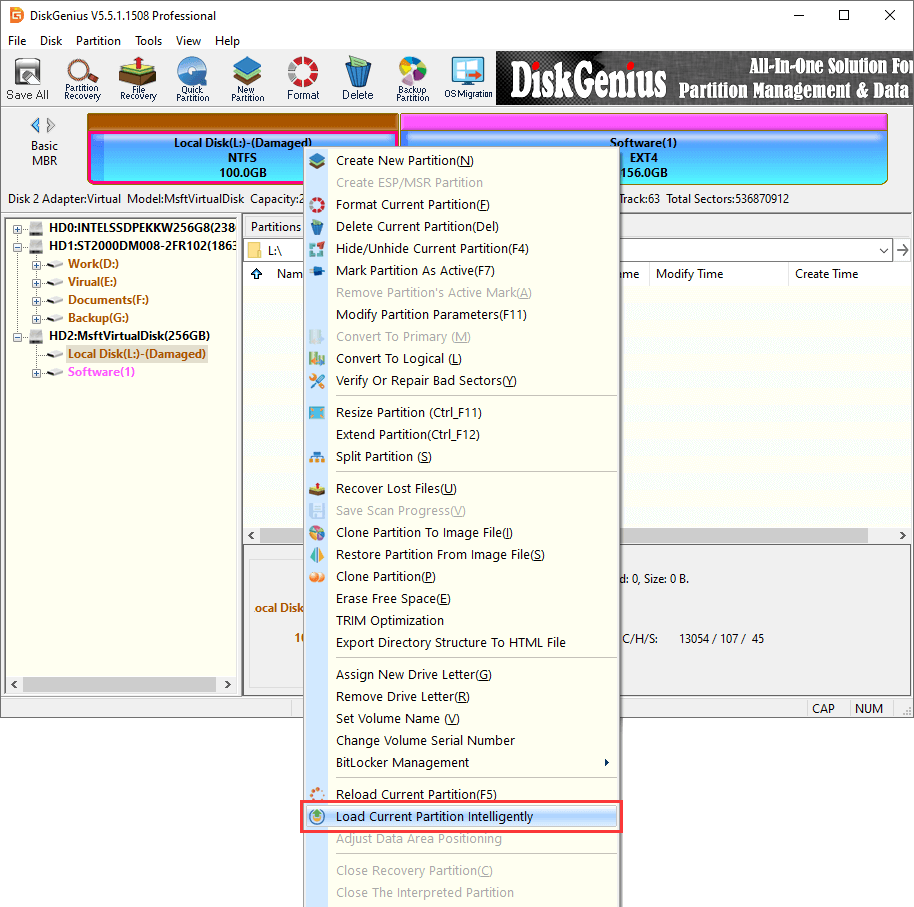914x907 pixels.
Task: Open Partition Recovery tool
Action: [x=82, y=79]
